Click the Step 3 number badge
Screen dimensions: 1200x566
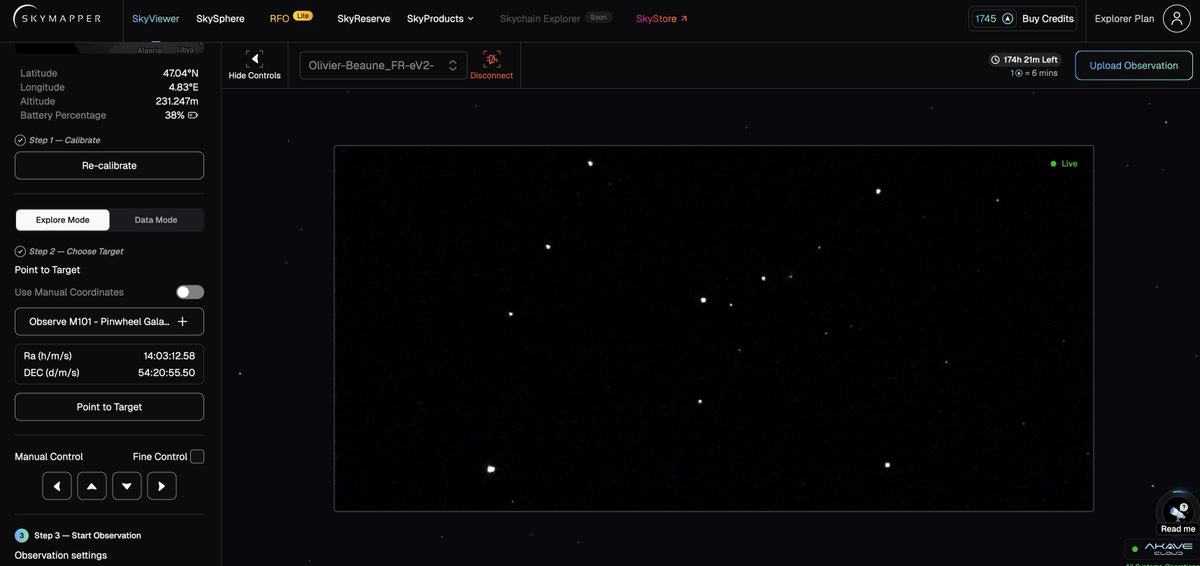click(x=21, y=535)
